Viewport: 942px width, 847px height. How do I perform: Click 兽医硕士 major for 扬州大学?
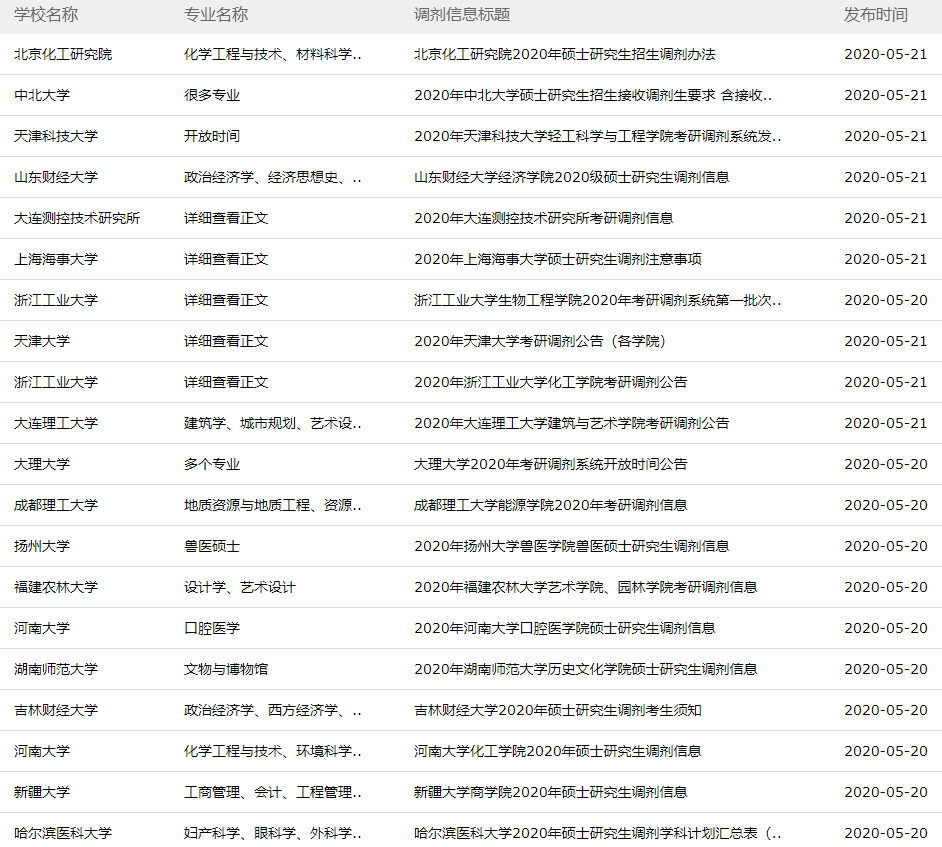click(x=212, y=546)
